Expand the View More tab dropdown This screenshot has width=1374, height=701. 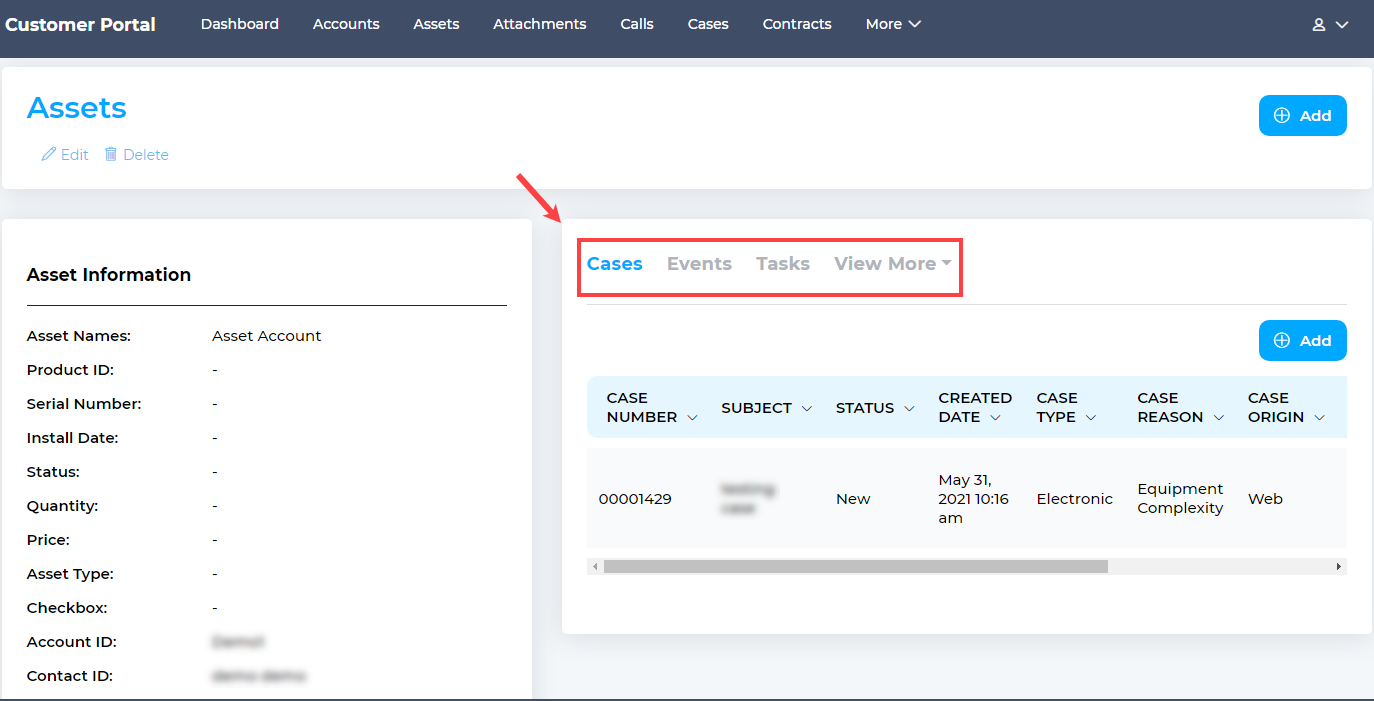pos(891,264)
